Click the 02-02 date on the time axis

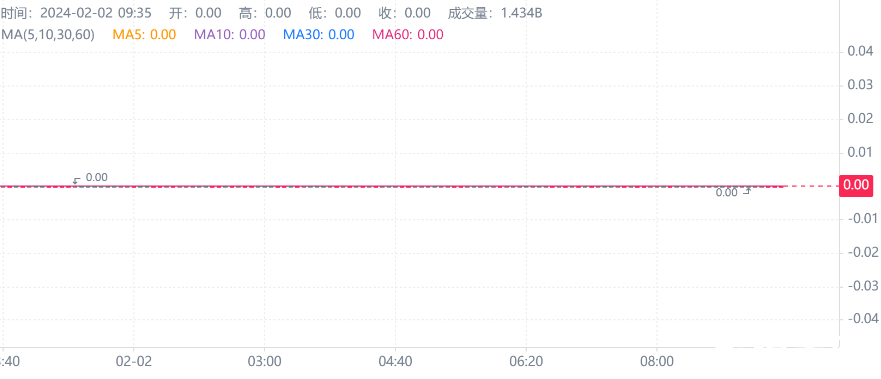click(x=134, y=361)
